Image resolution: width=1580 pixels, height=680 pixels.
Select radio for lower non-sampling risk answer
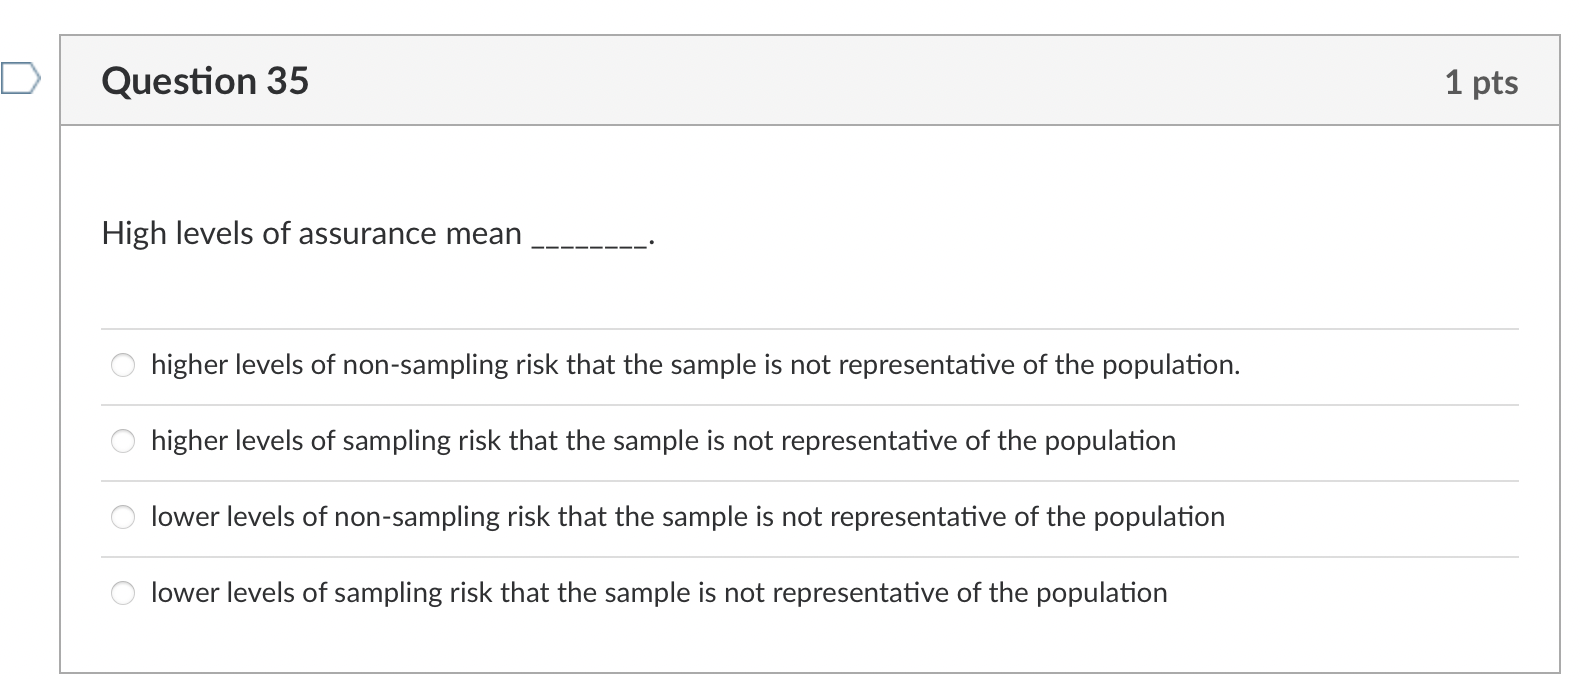pyautogui.click(x=123, y=517)
